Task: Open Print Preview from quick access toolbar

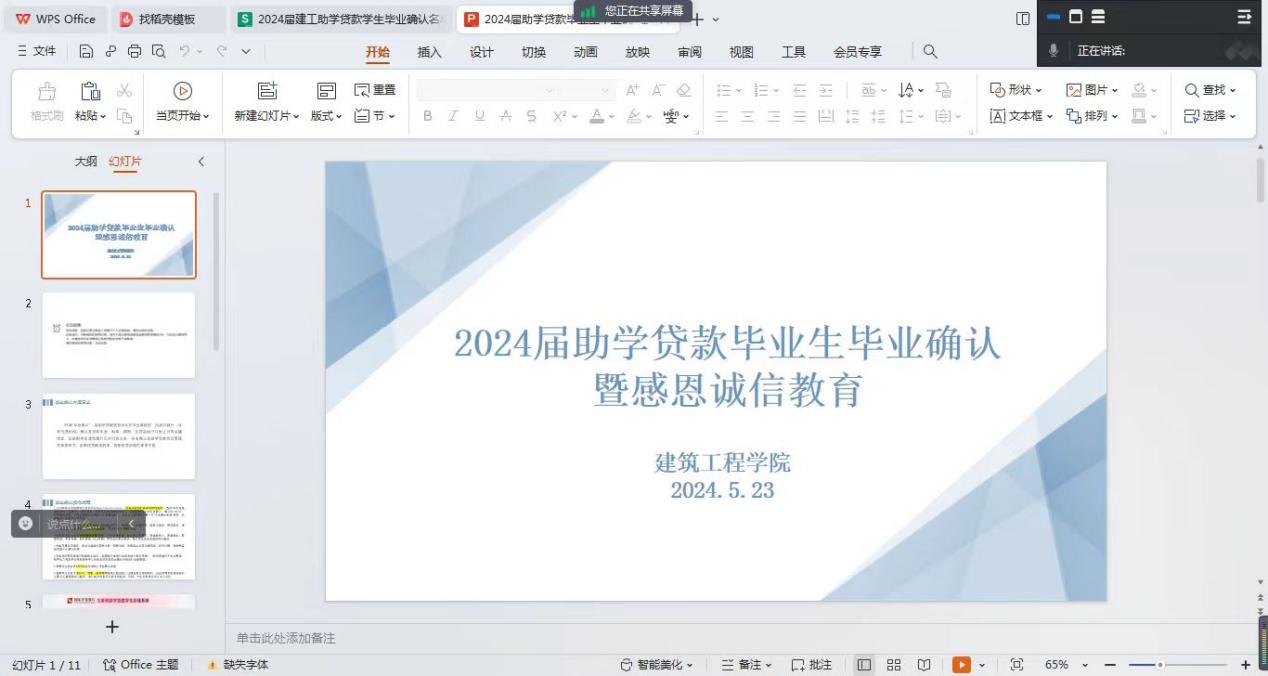Action: click(158, 51)
